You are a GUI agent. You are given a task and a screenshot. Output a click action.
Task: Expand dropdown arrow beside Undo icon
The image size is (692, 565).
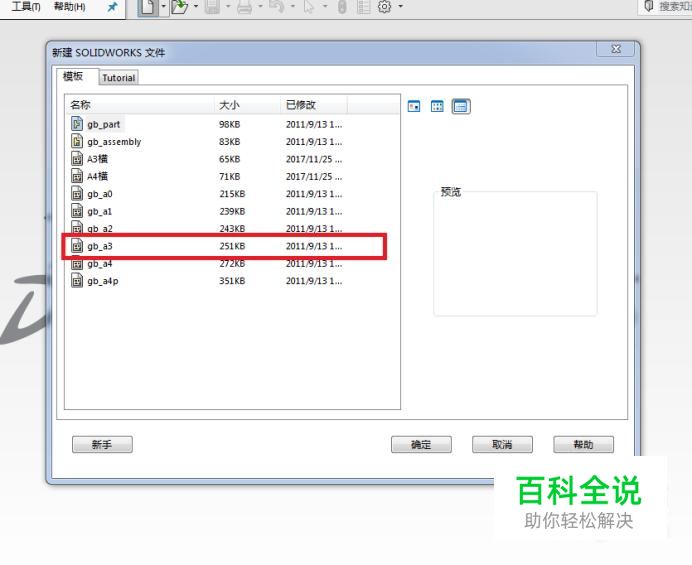pyautogui.click(x=293, y=6)
